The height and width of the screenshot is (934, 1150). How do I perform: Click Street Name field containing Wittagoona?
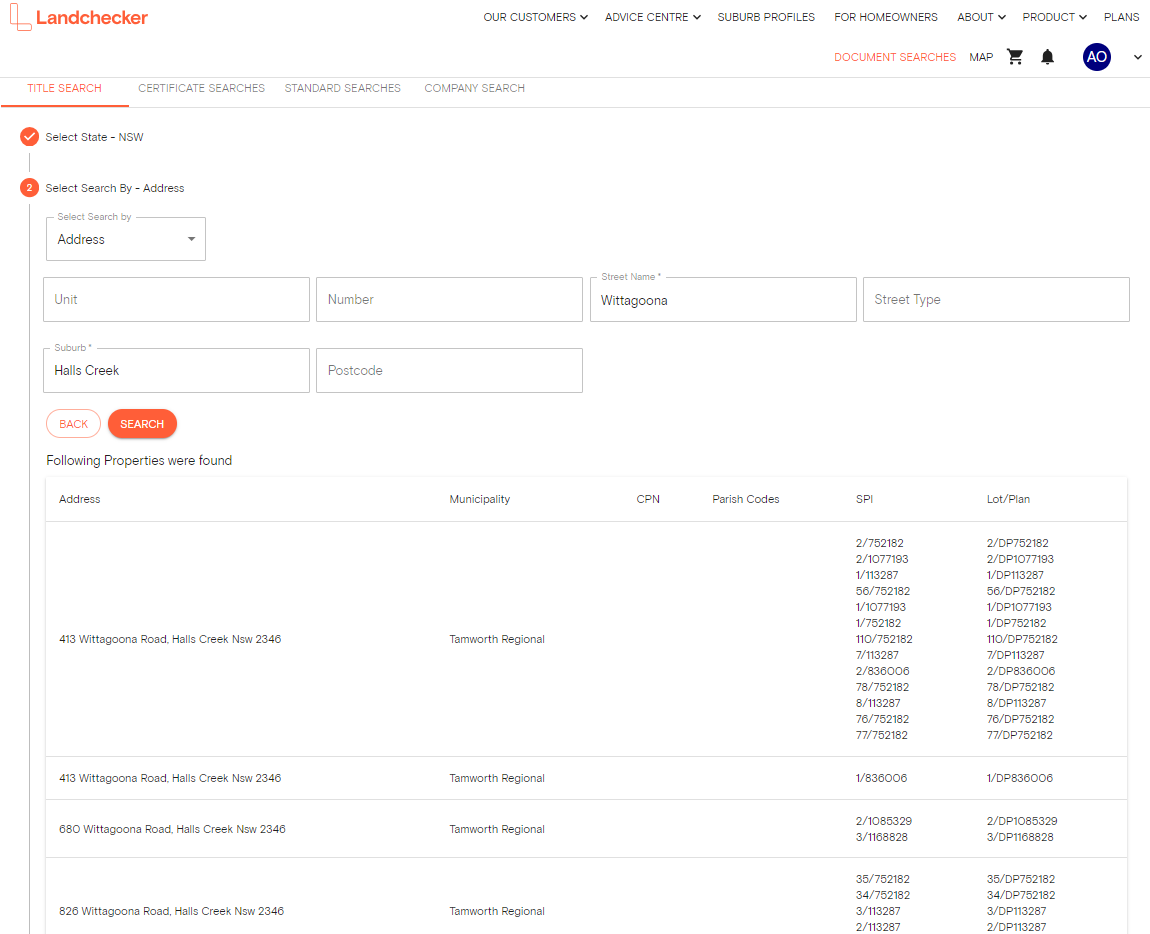coord(723,299)
